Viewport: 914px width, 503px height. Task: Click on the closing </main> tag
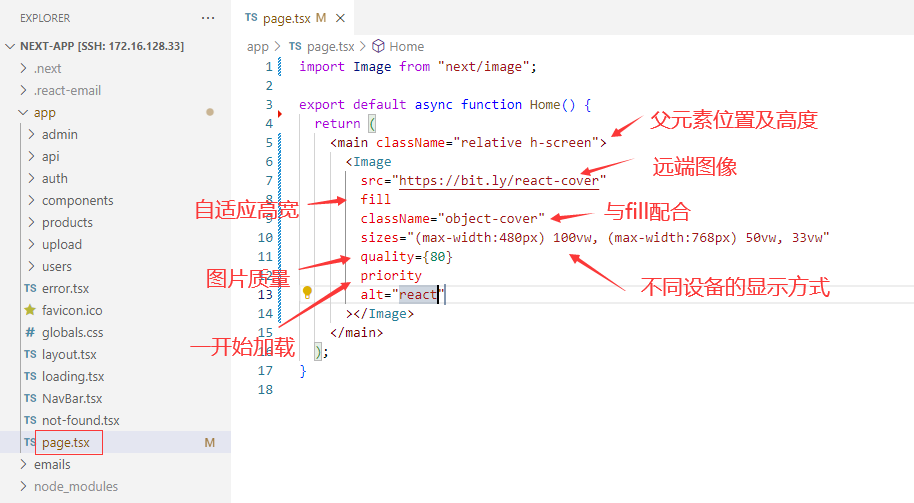[x=356, y=333]
